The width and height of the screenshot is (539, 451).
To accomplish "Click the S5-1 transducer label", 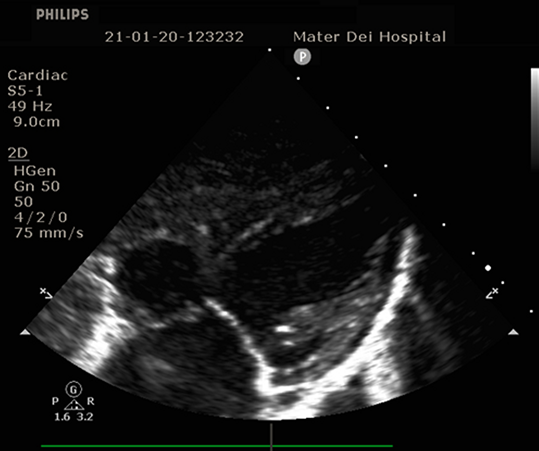I will tap(25, 91).
